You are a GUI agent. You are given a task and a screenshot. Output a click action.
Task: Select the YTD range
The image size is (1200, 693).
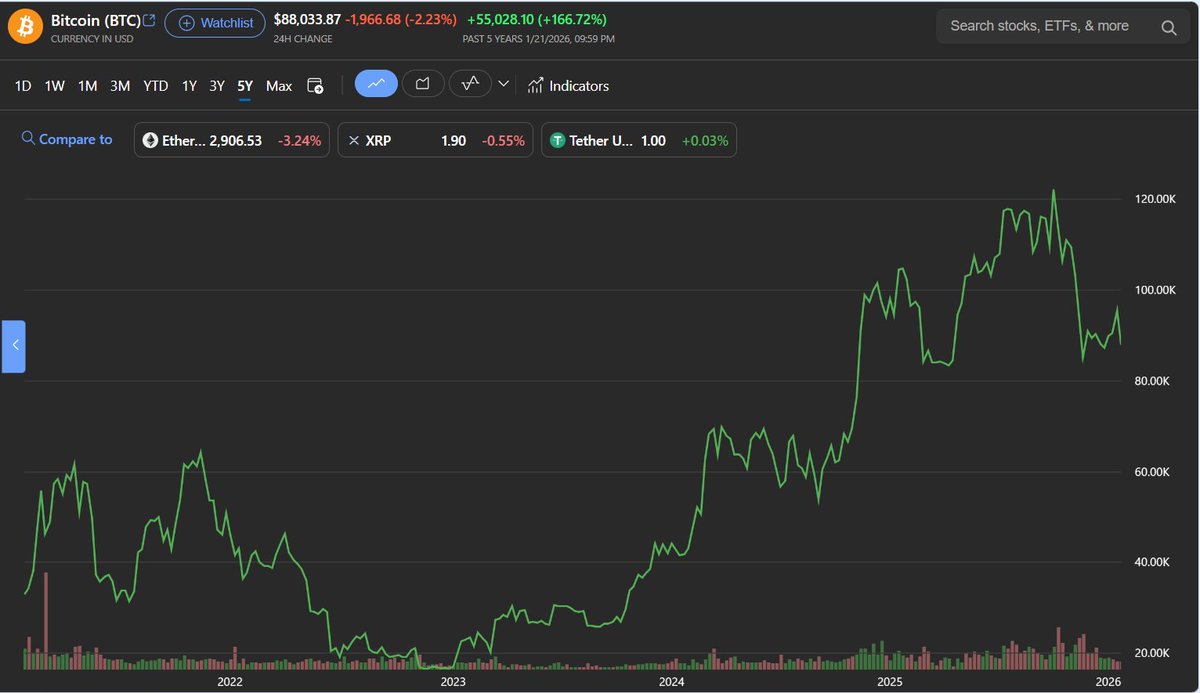point(156,86)
